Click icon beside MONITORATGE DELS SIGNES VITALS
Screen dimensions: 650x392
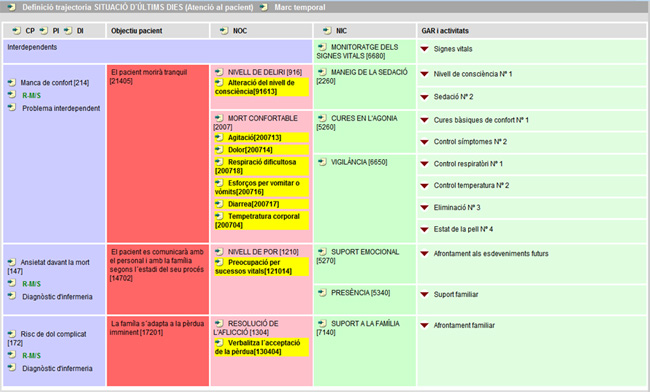(322, 47)
